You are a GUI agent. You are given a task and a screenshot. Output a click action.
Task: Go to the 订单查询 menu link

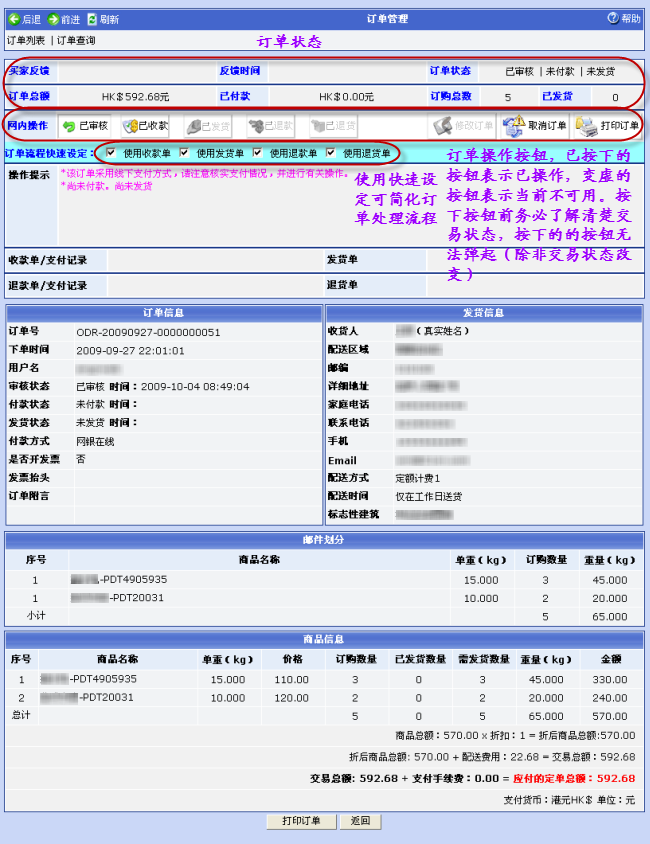tap(76, 40)
